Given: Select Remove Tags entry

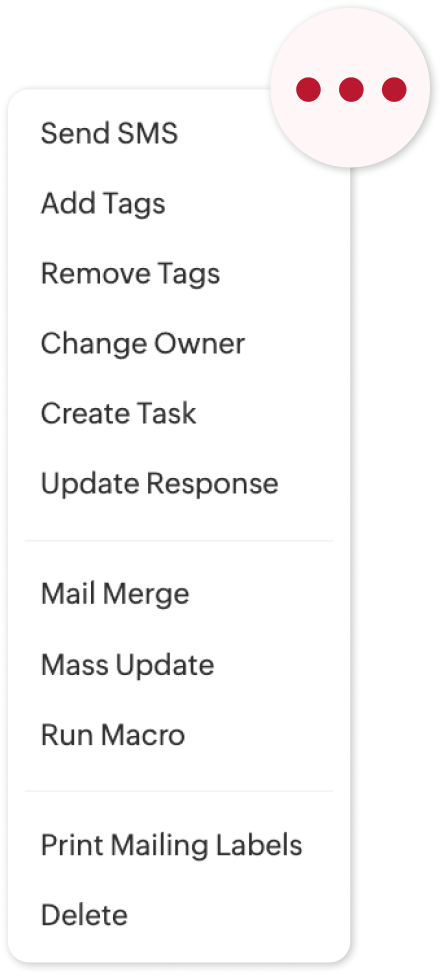Looking at the screenshot, I should click(131, 274).
